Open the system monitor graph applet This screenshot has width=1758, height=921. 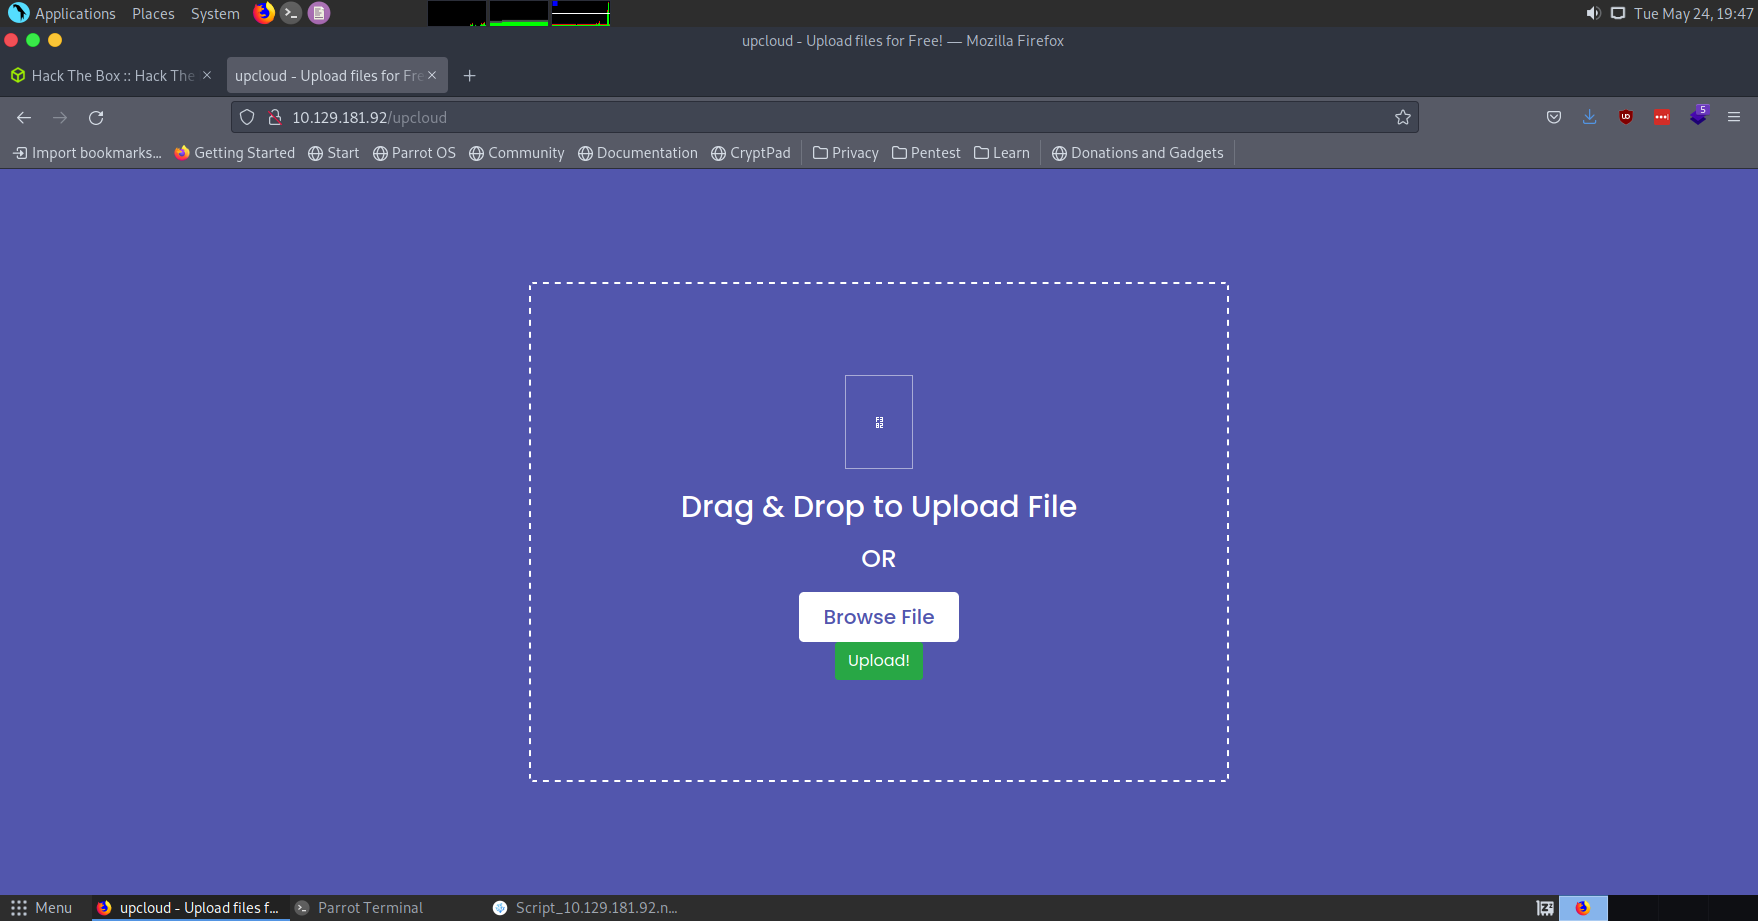click(x=519, y=13)
